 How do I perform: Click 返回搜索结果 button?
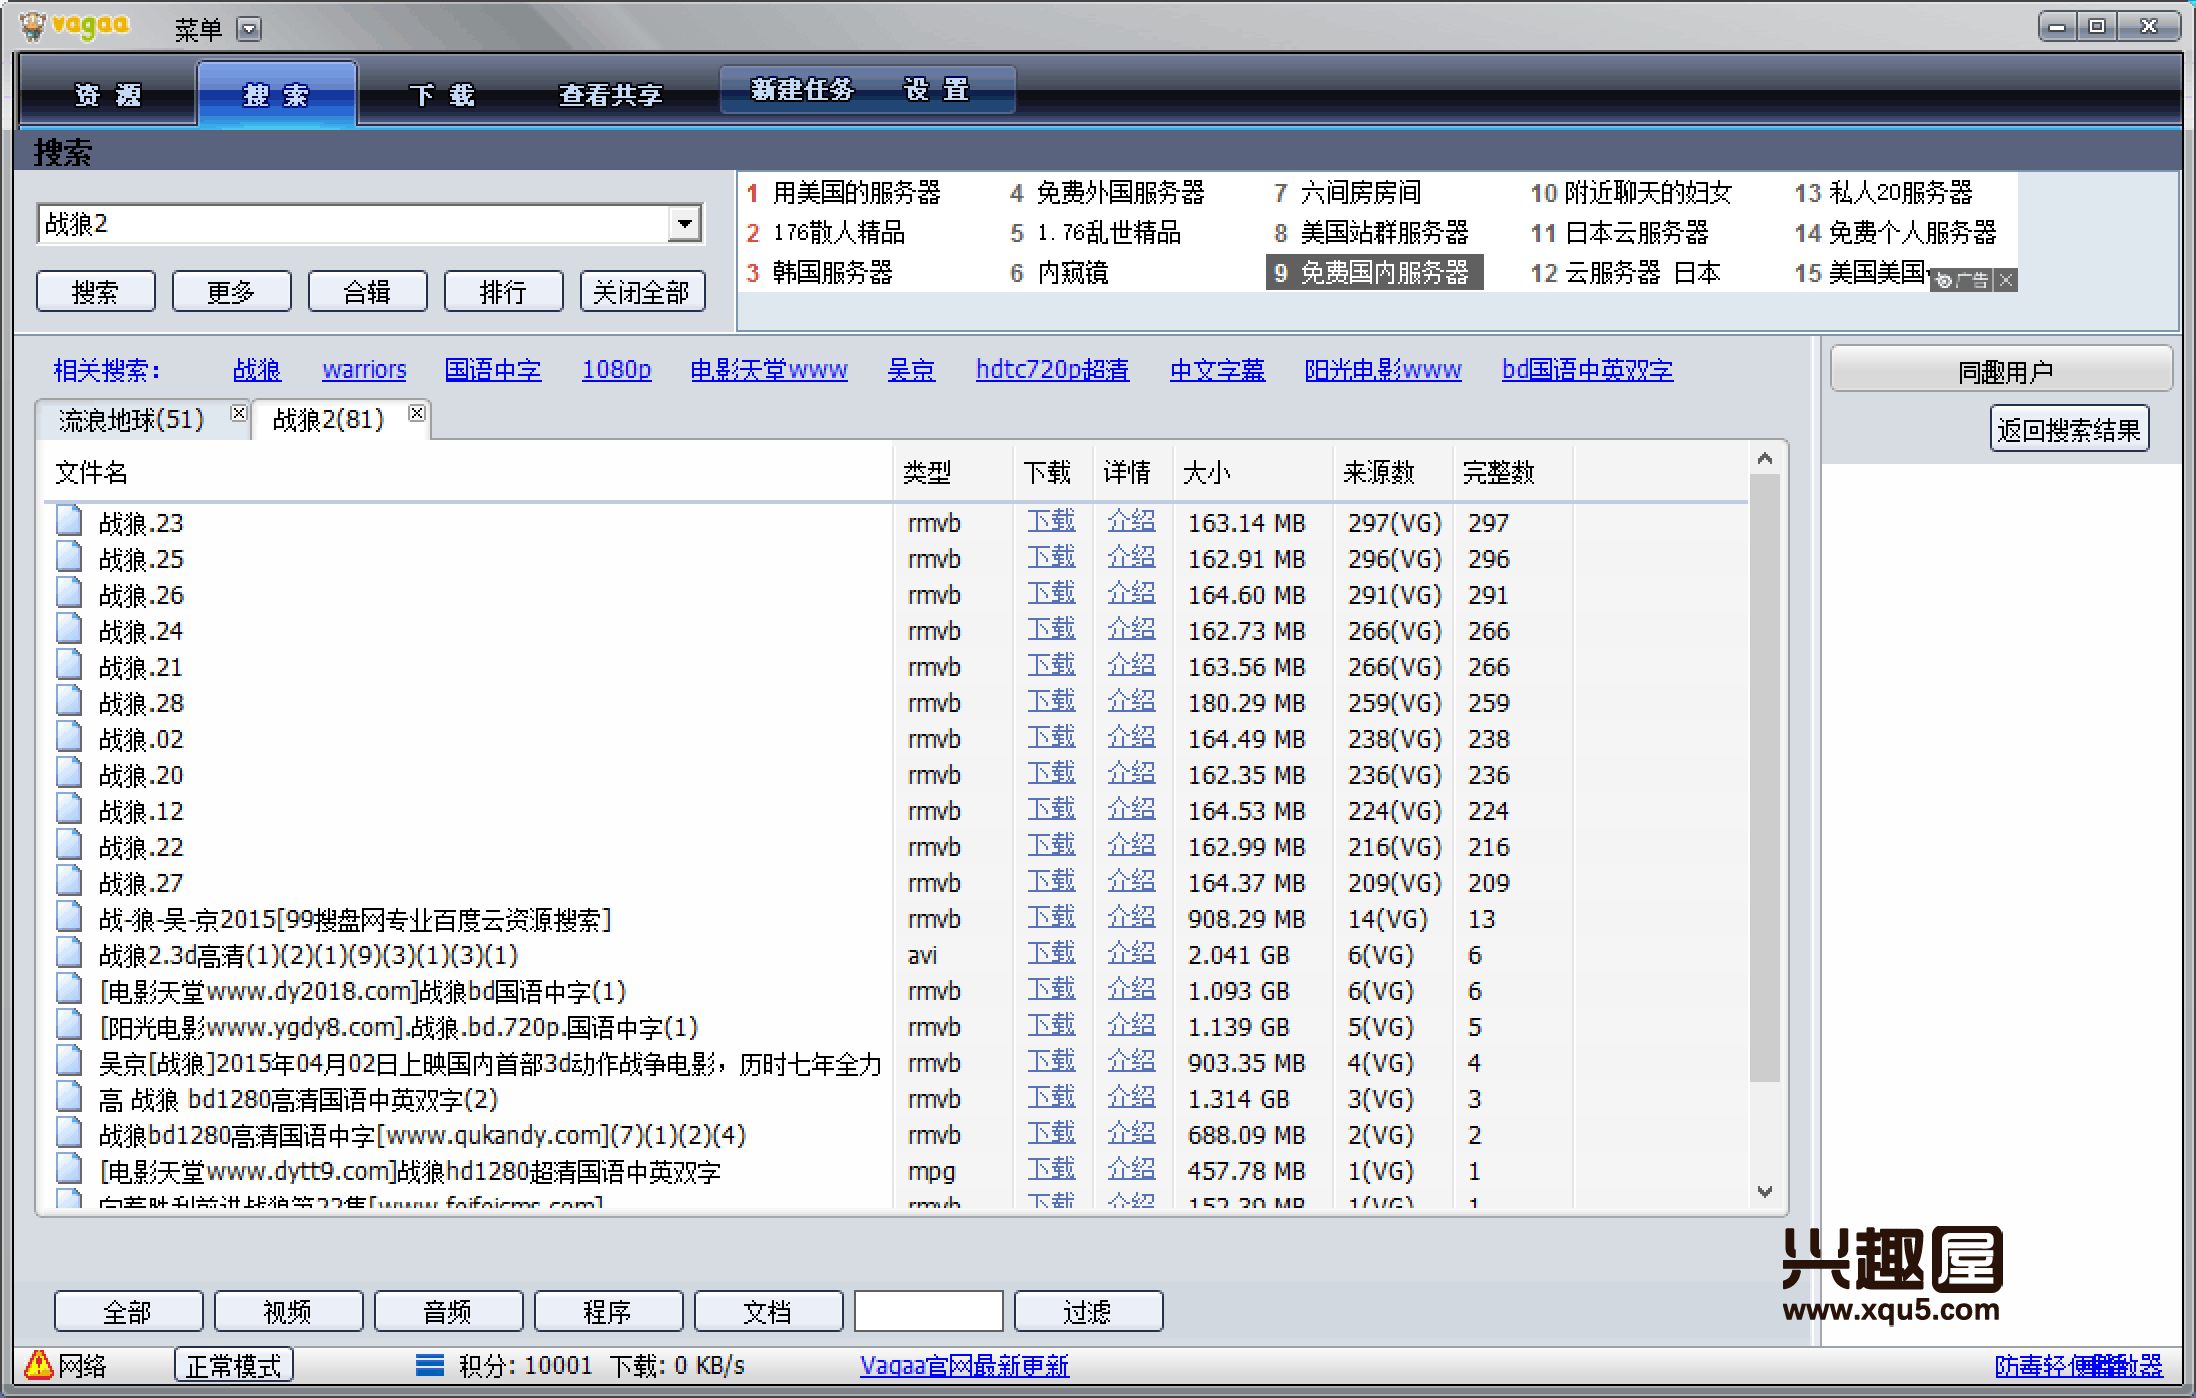point(2069,429)
